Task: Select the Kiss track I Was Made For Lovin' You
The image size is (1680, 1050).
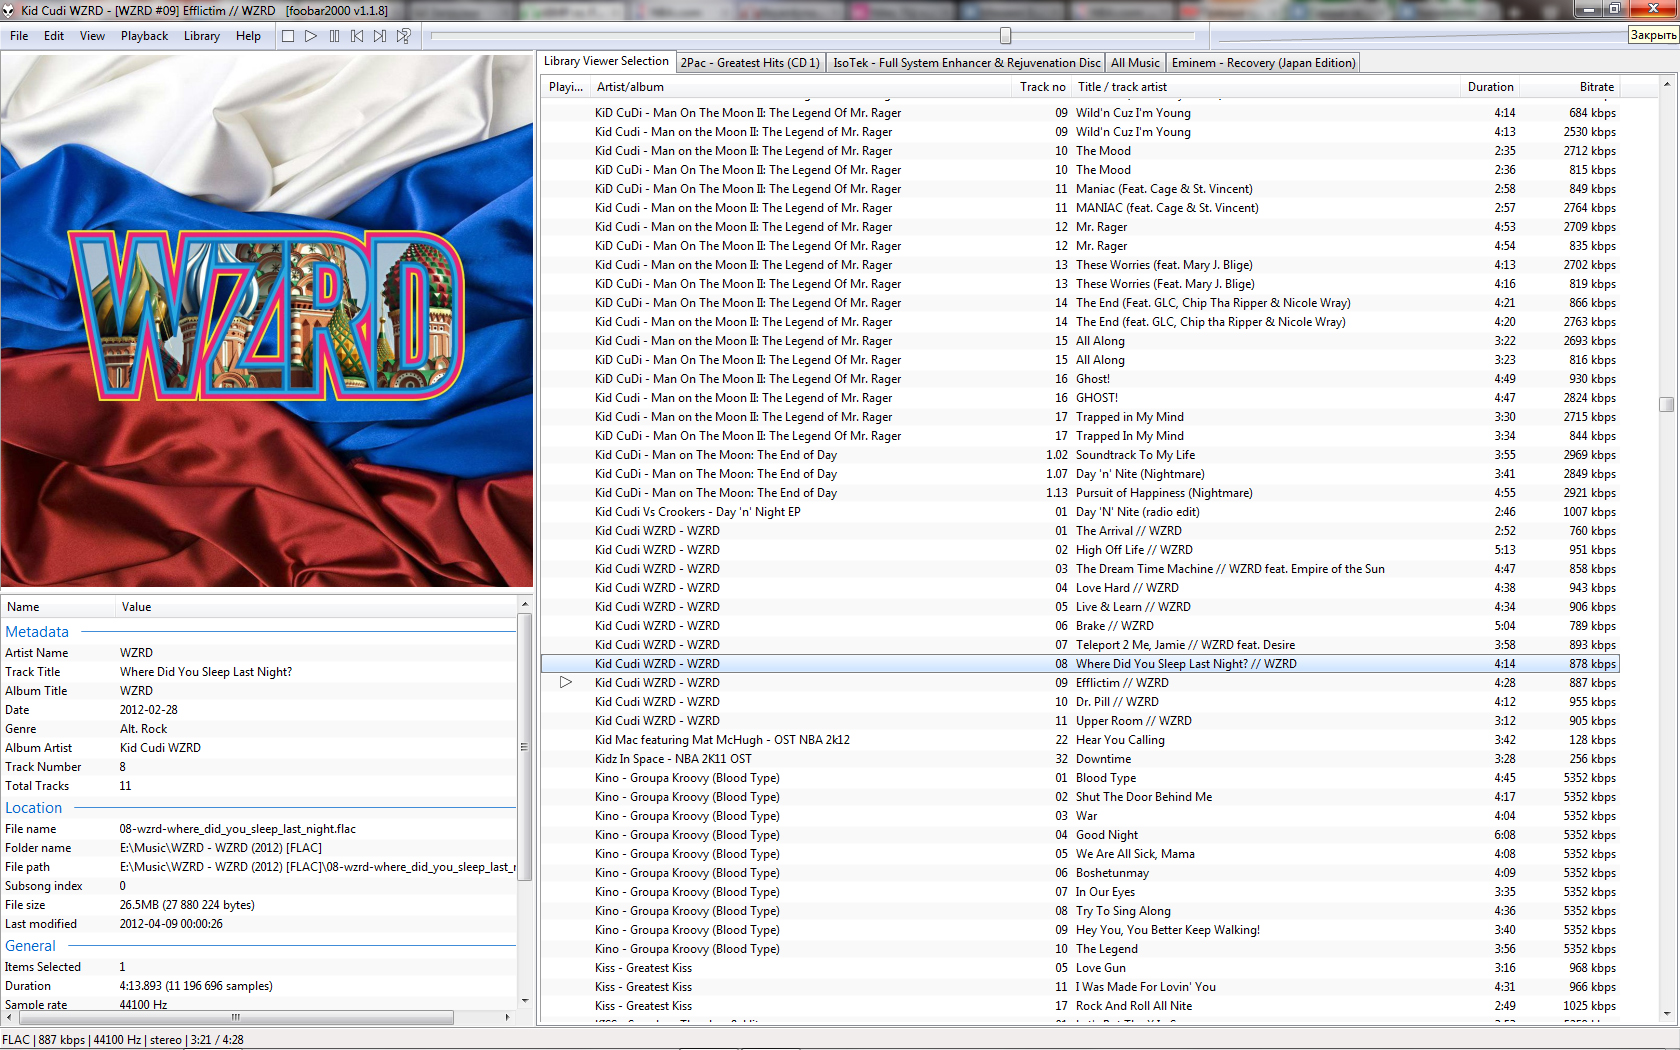Action: pos(1079,987)
